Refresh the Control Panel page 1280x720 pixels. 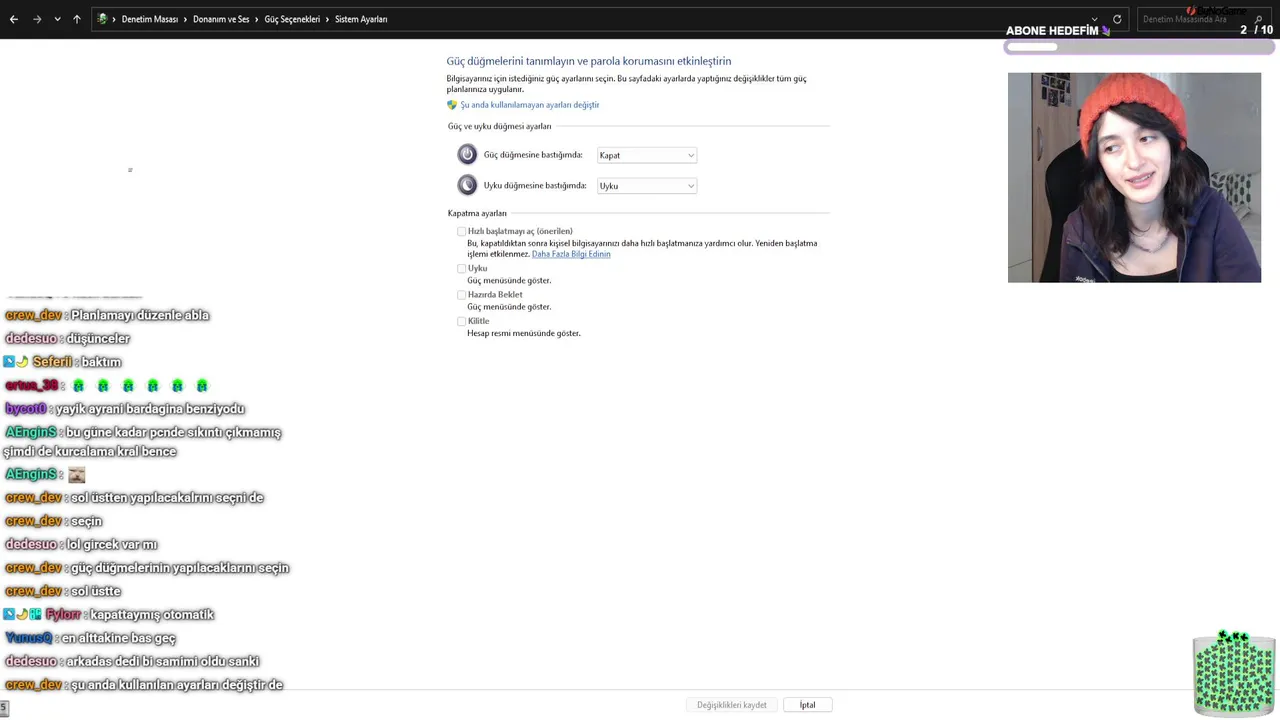[1117, 19]
